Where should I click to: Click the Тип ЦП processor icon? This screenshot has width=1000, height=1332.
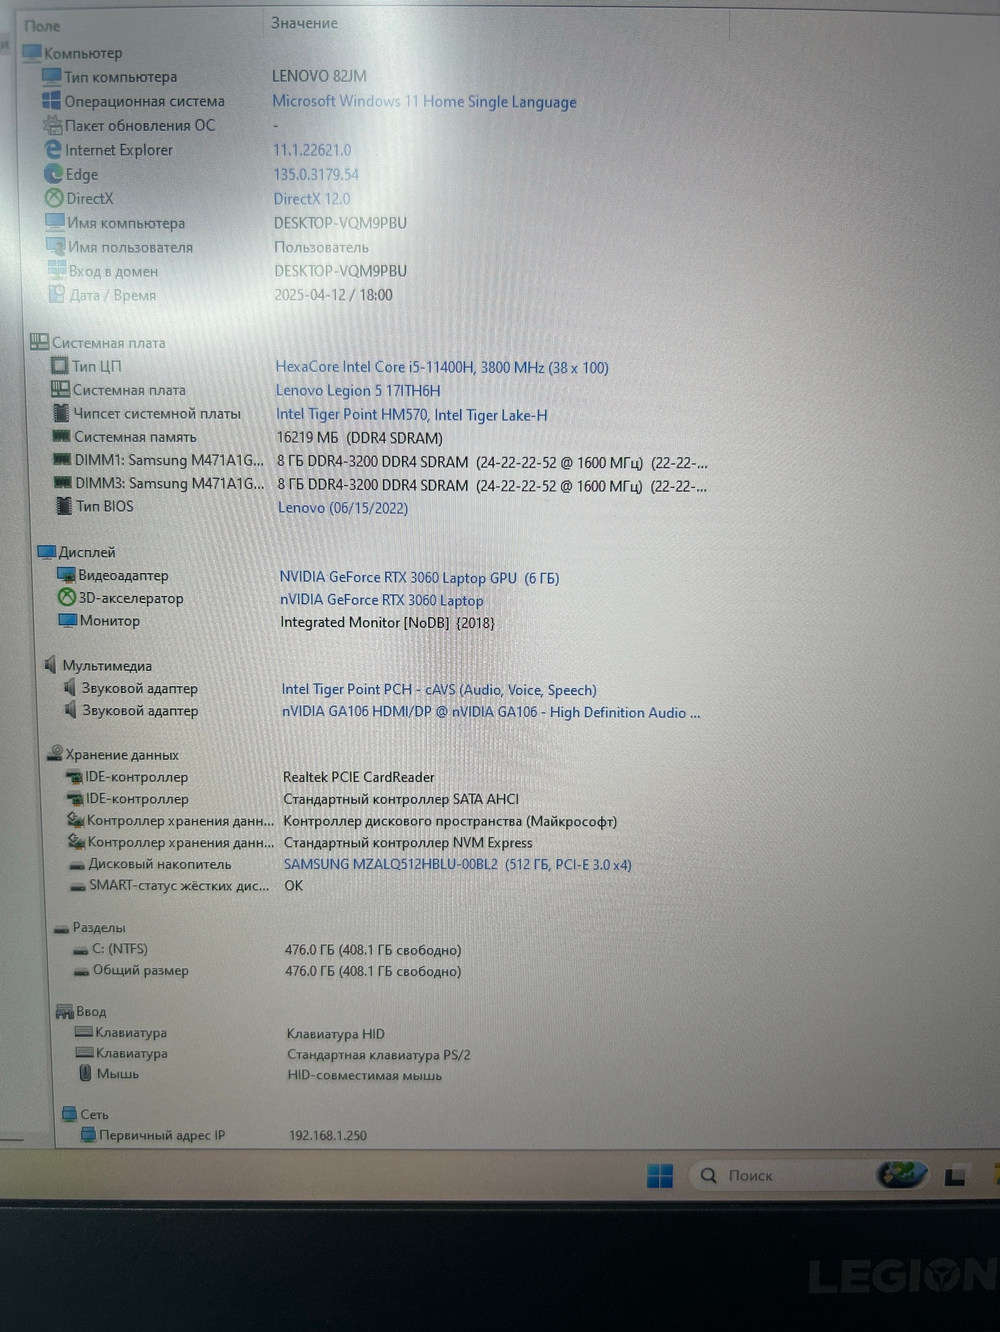60,366
